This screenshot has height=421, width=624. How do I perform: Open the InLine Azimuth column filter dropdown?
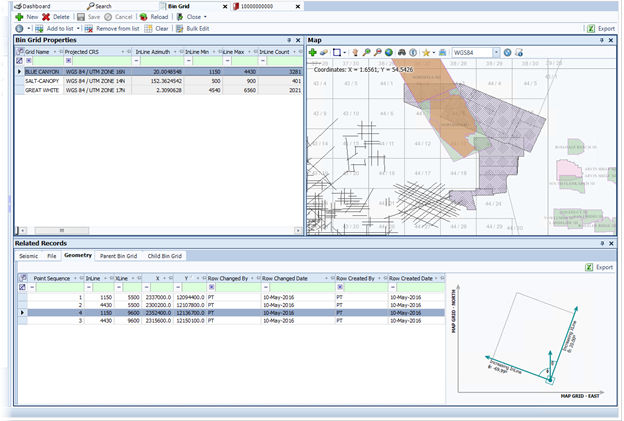tap(175, 52)
